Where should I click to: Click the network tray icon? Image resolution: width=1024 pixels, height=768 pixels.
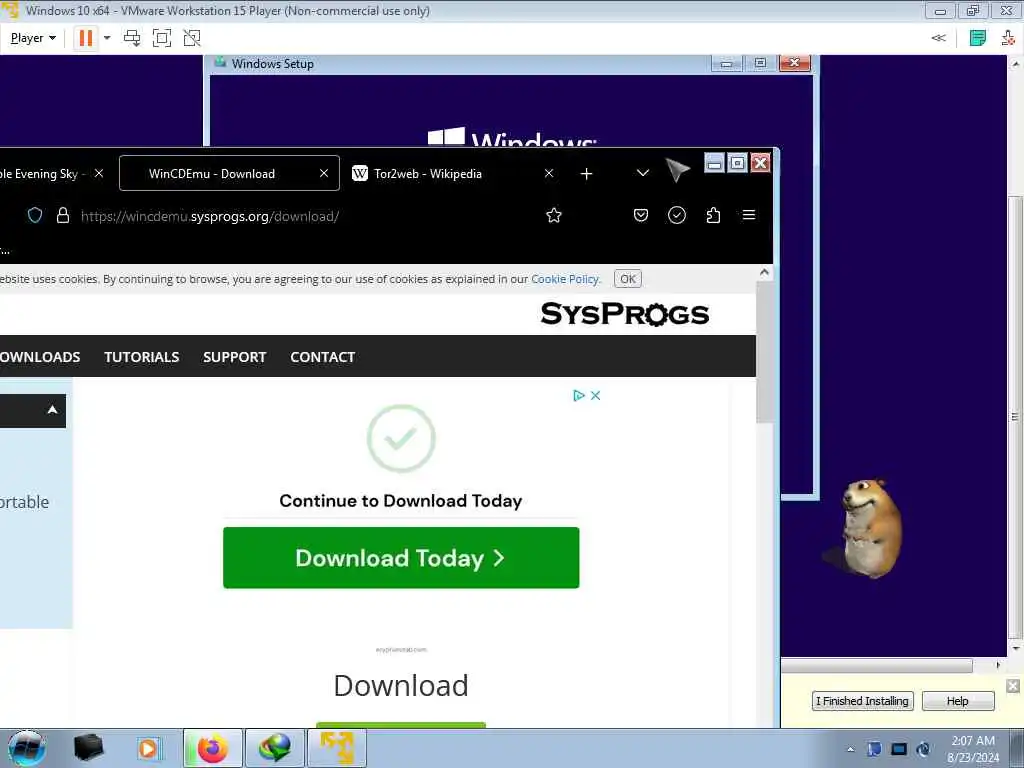(x=899, y=749)
